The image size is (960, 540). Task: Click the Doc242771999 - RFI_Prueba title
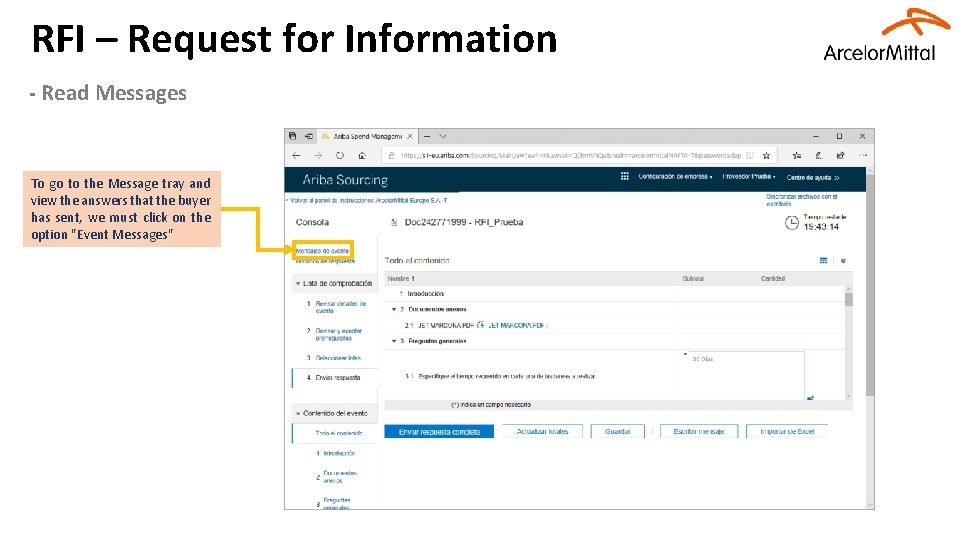pyautogui.click(x=463, y=222)
